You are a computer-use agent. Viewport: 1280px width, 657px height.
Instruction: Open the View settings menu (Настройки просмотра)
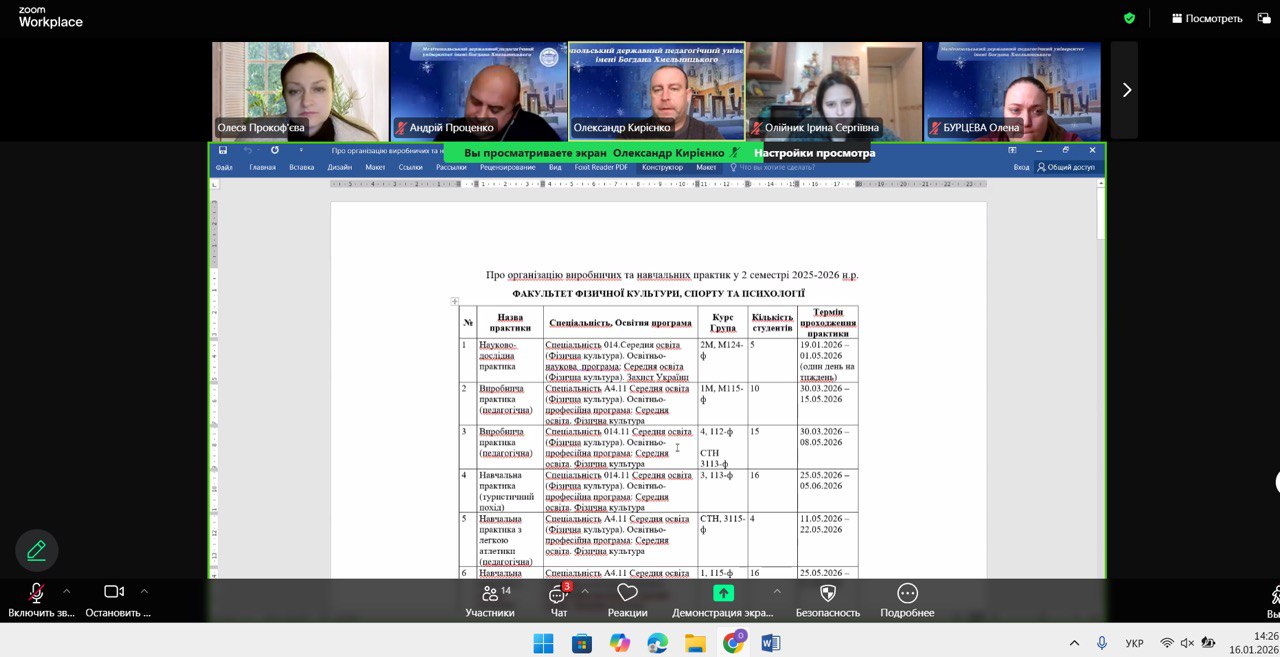pyautogui.click(x=814, y=153)
